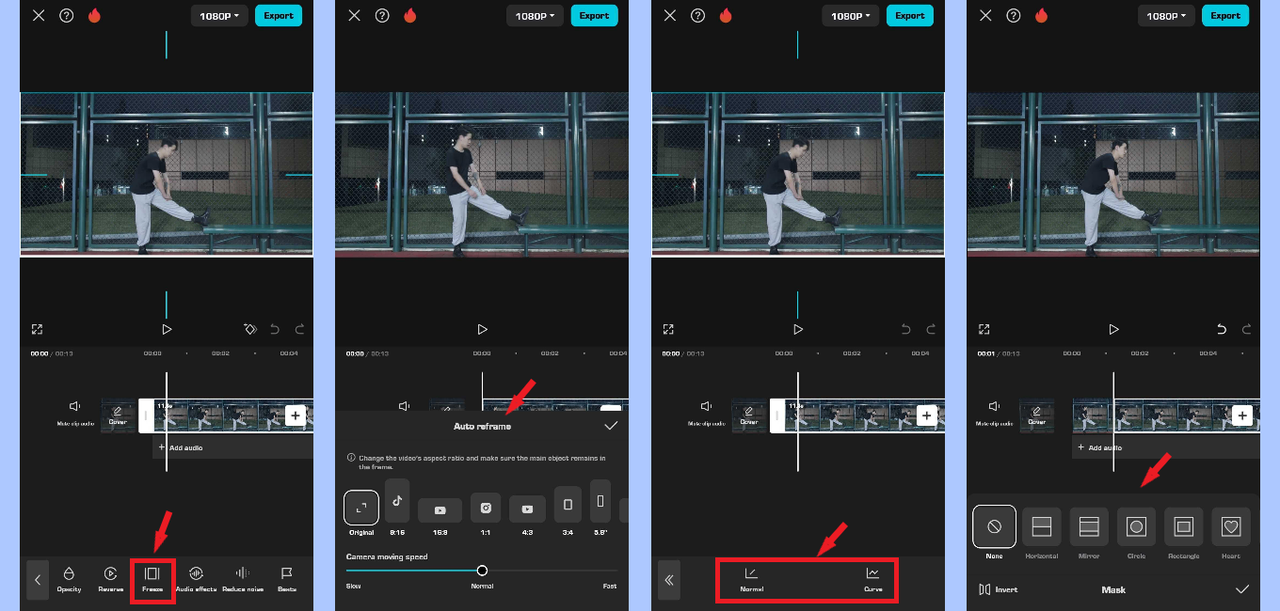Image resolution: width=1280 pixels, height=611 pixels.
Task: Click Export in the Auto reframe screen
Action: point(594,16)
